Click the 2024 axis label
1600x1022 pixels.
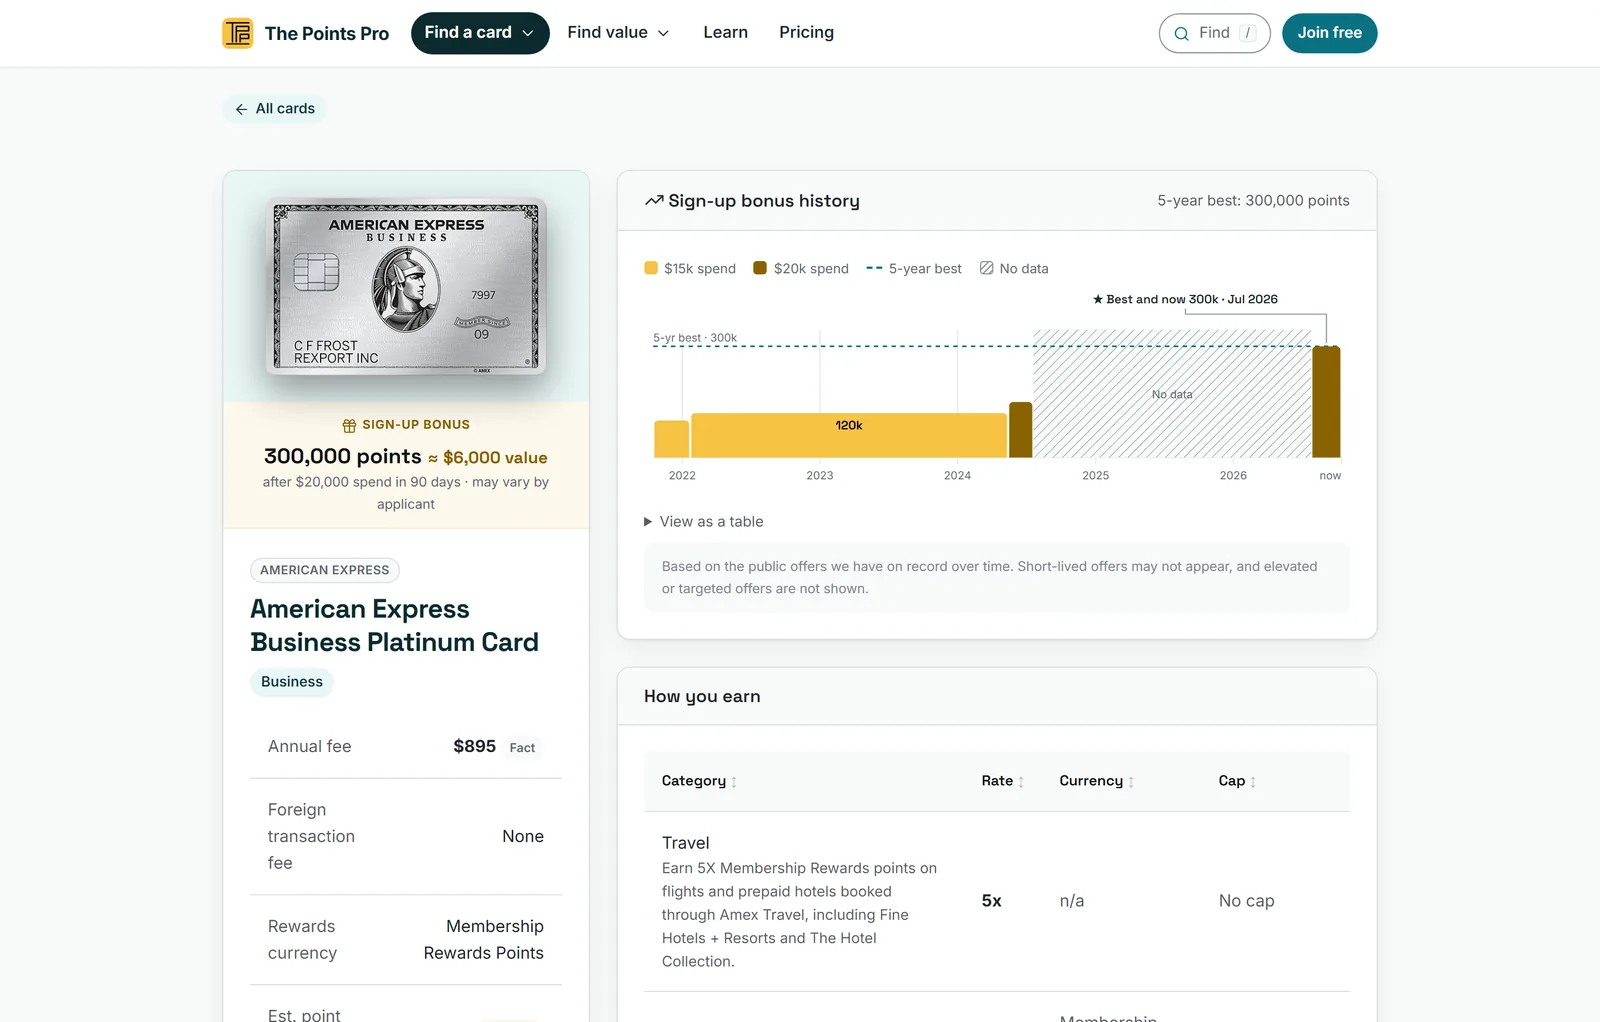(x=957, y=476)
